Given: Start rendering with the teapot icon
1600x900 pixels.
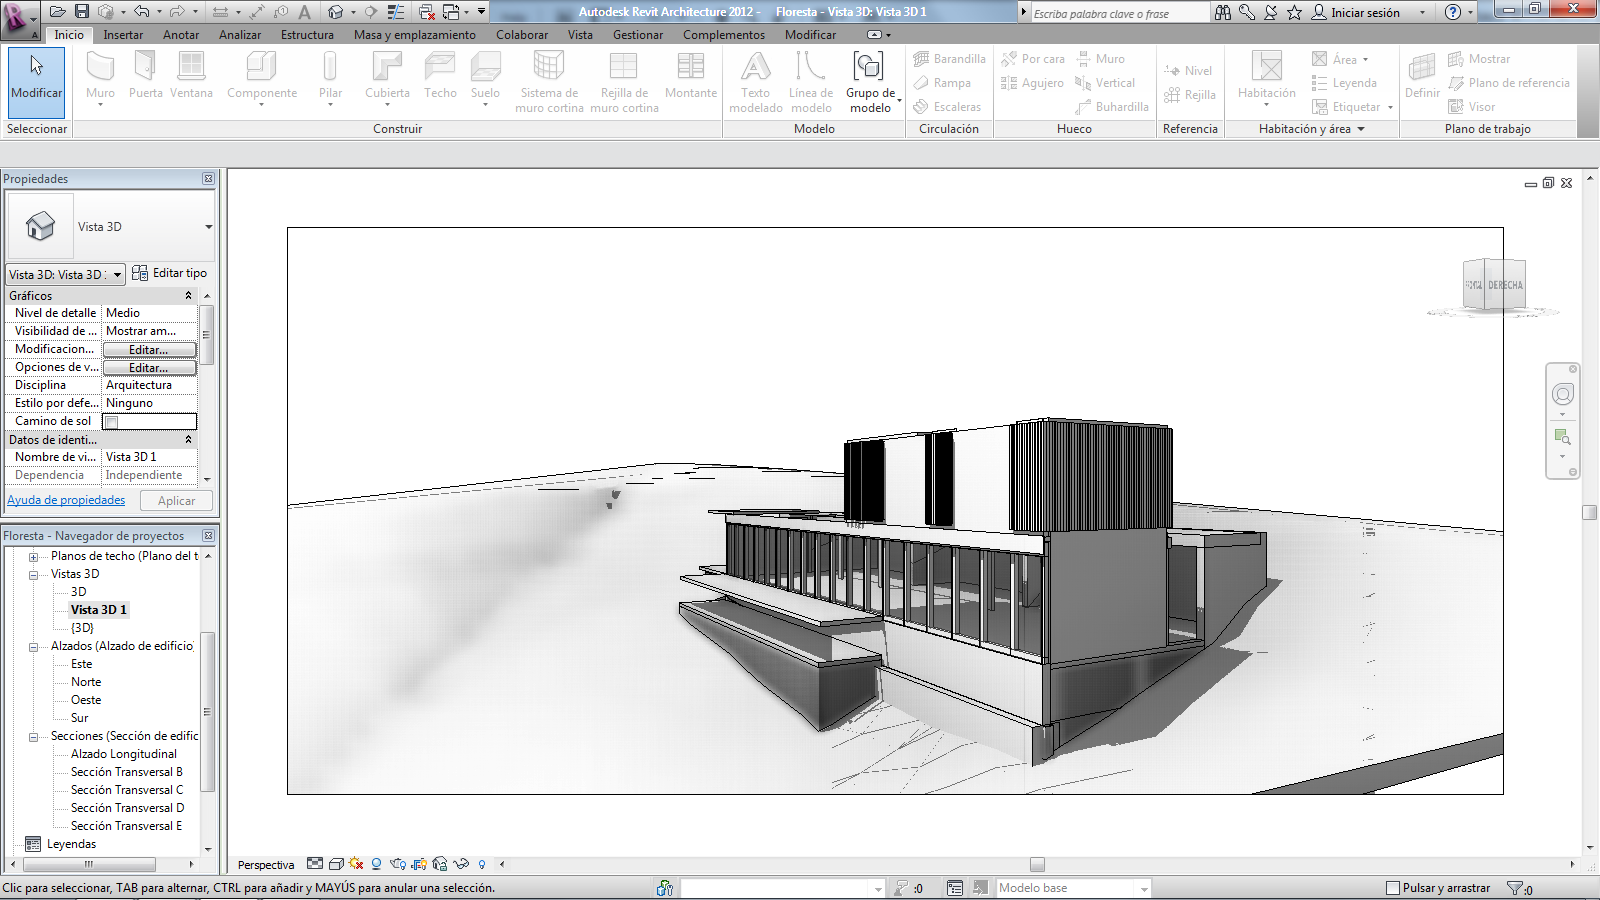Looking at the screenshot, I should pyautogui.click(x=397, y=864).
